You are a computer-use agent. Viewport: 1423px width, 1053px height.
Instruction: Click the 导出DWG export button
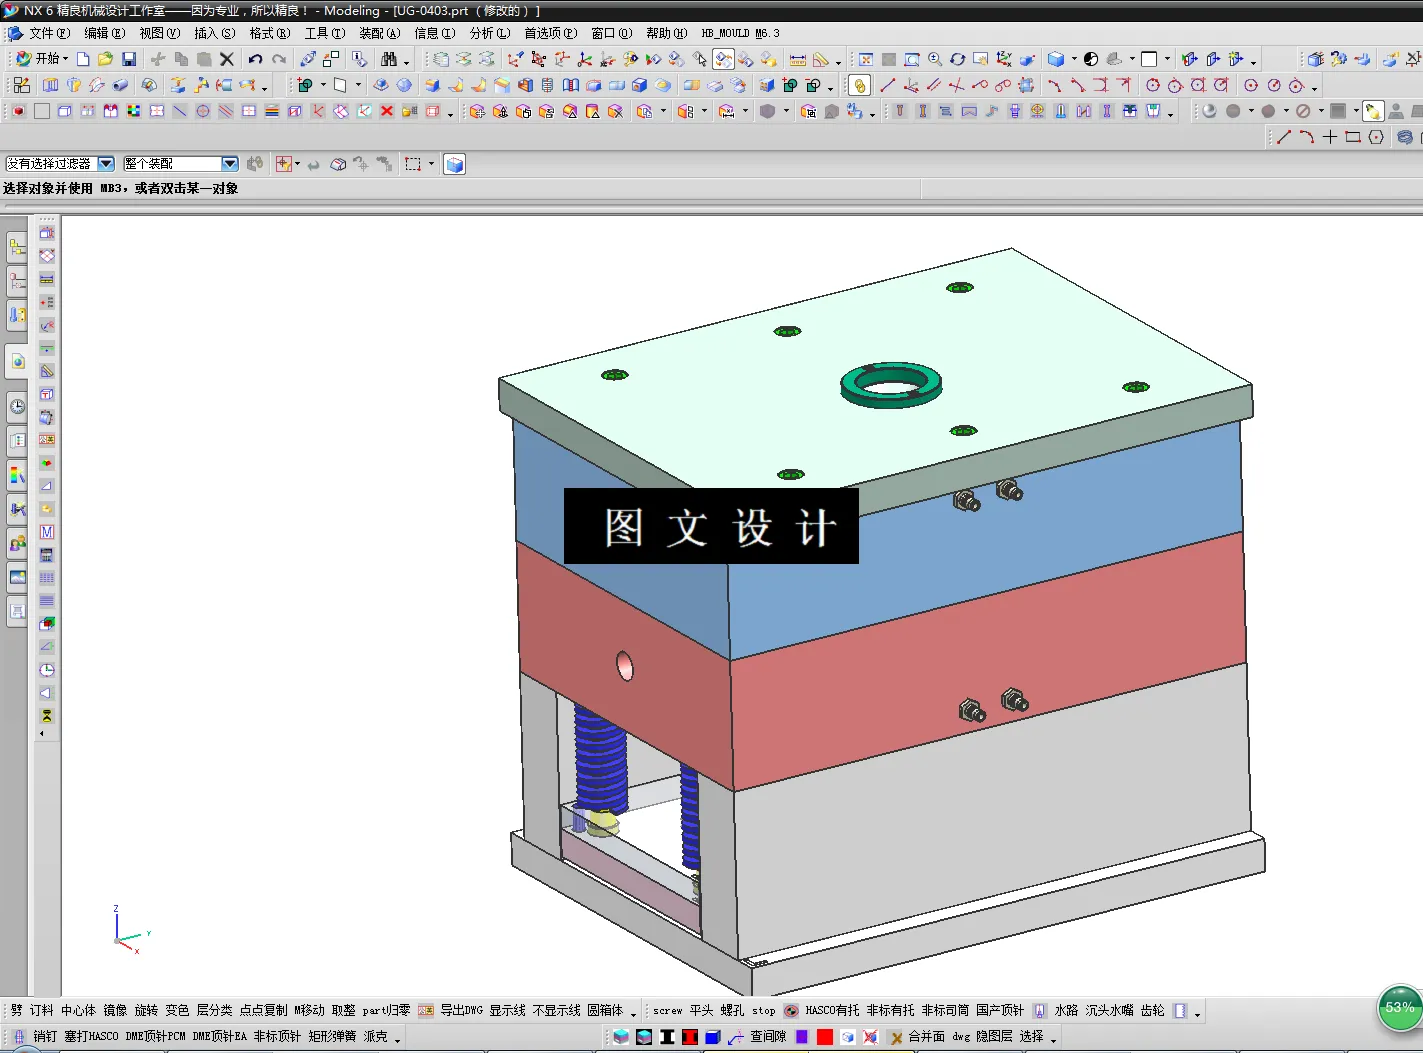click(461, 1010)
